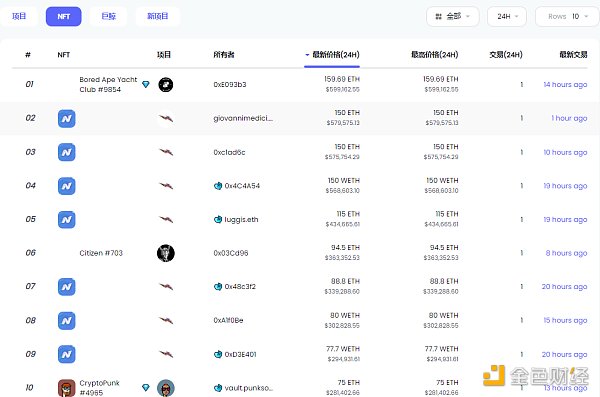Click the whale icon beside 0x4C4A54
This screenshot has height=397, width=600.
coord(218,186)
